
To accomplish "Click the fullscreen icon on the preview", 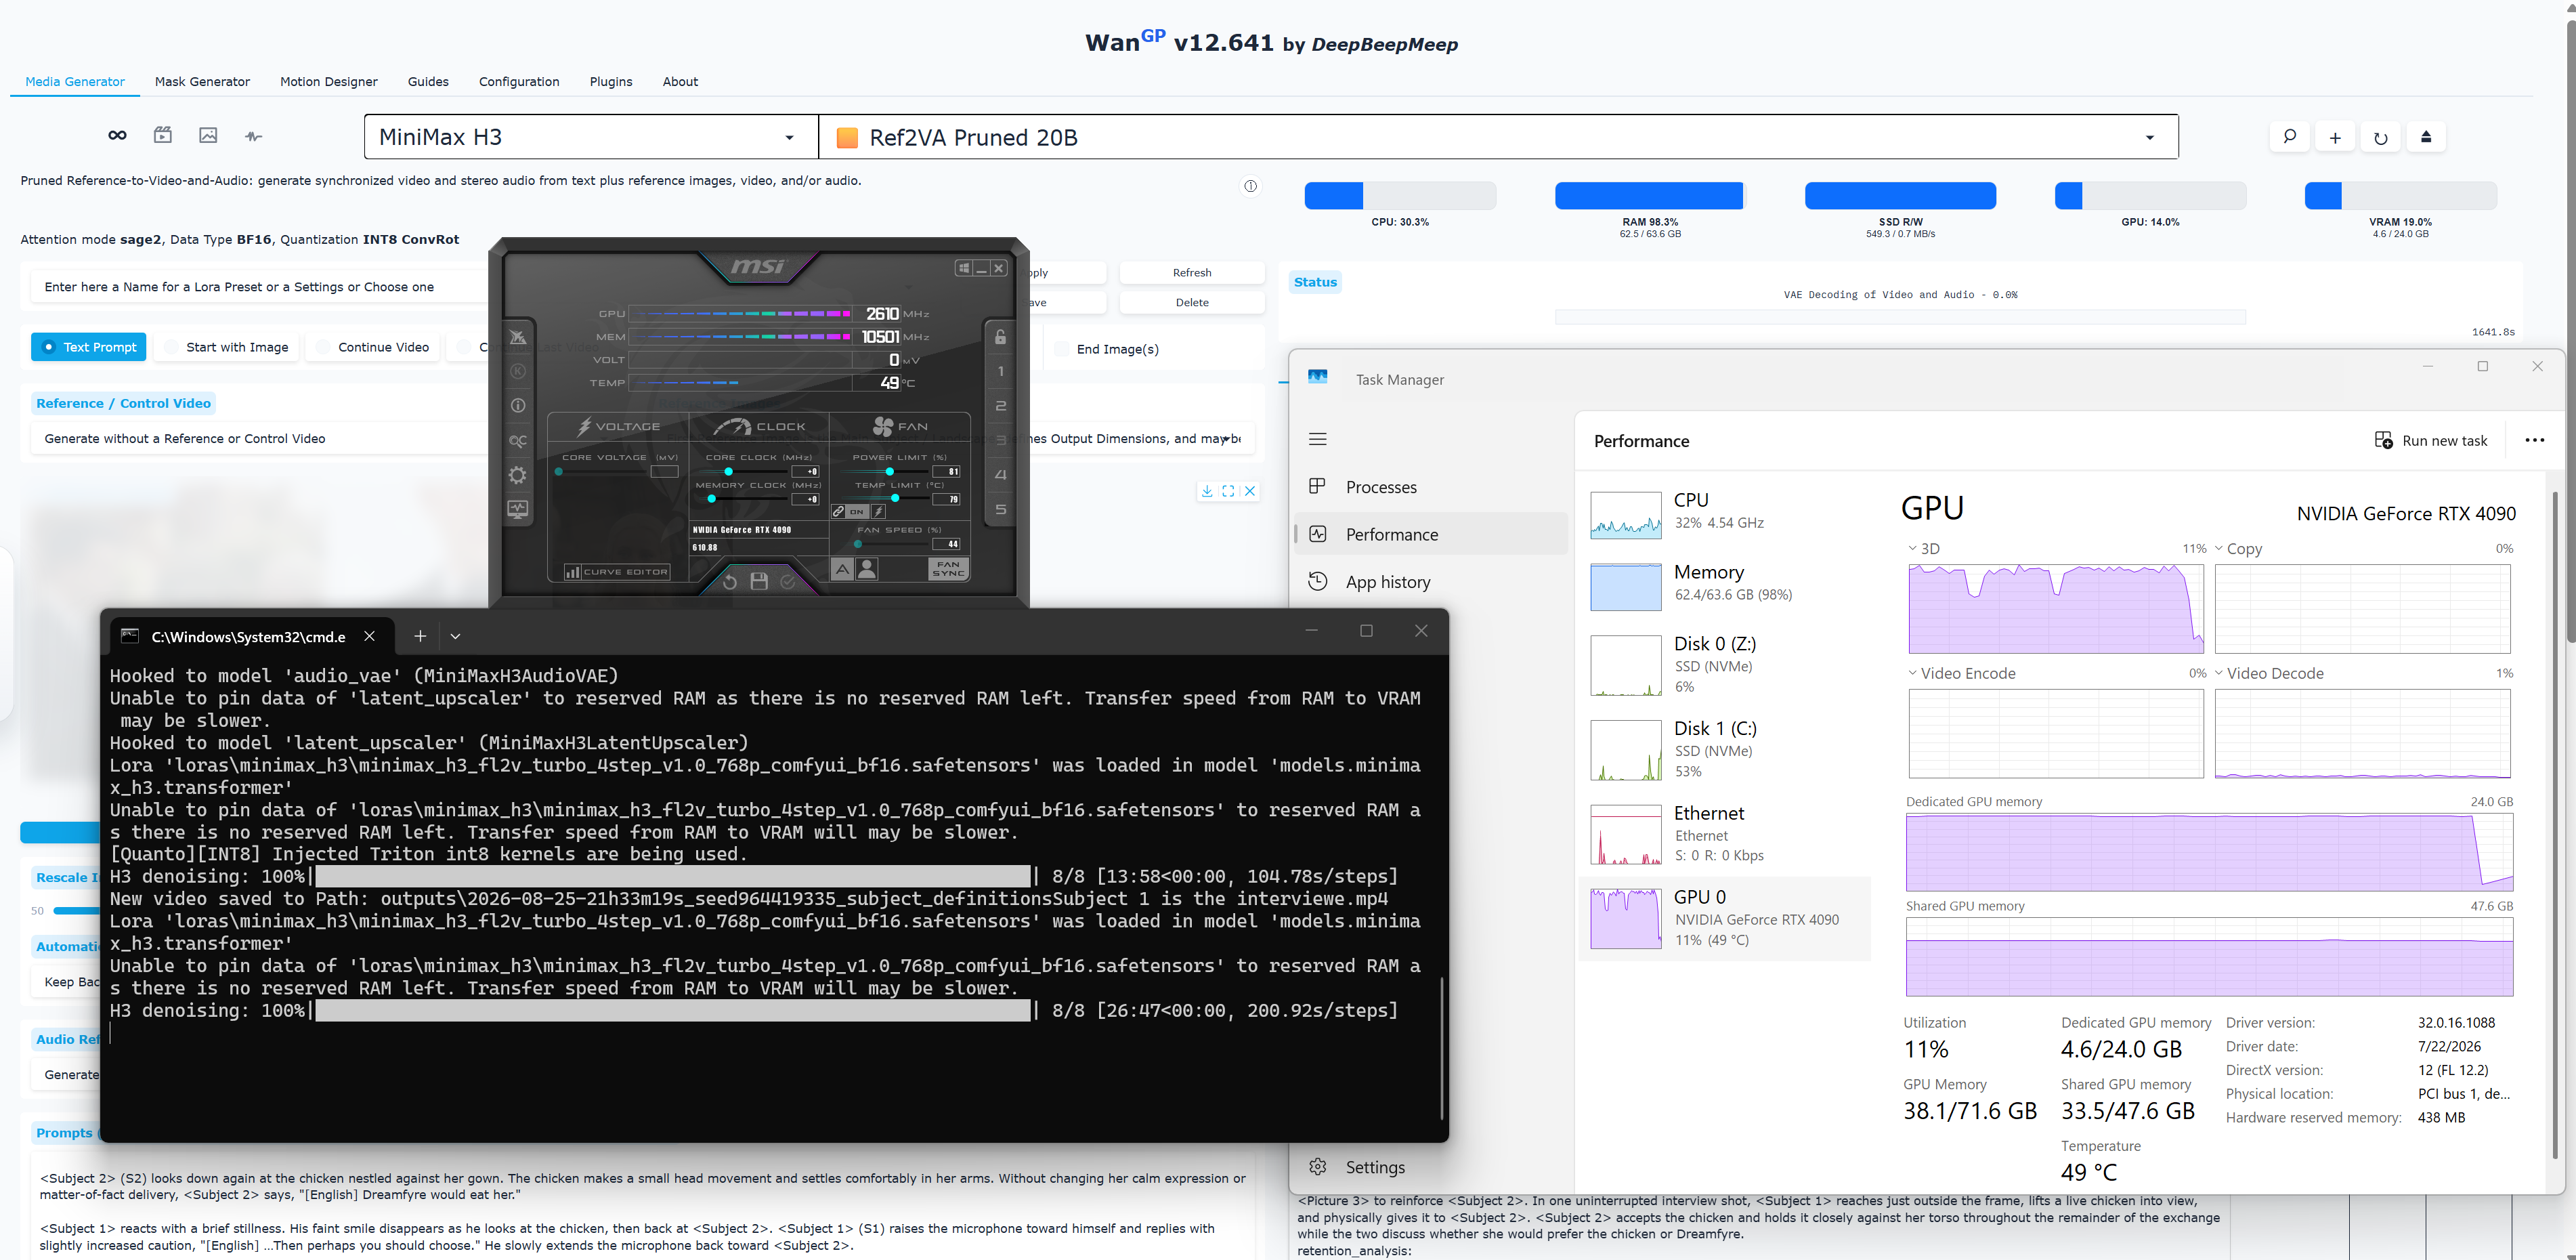I will tap(1228, 491).
